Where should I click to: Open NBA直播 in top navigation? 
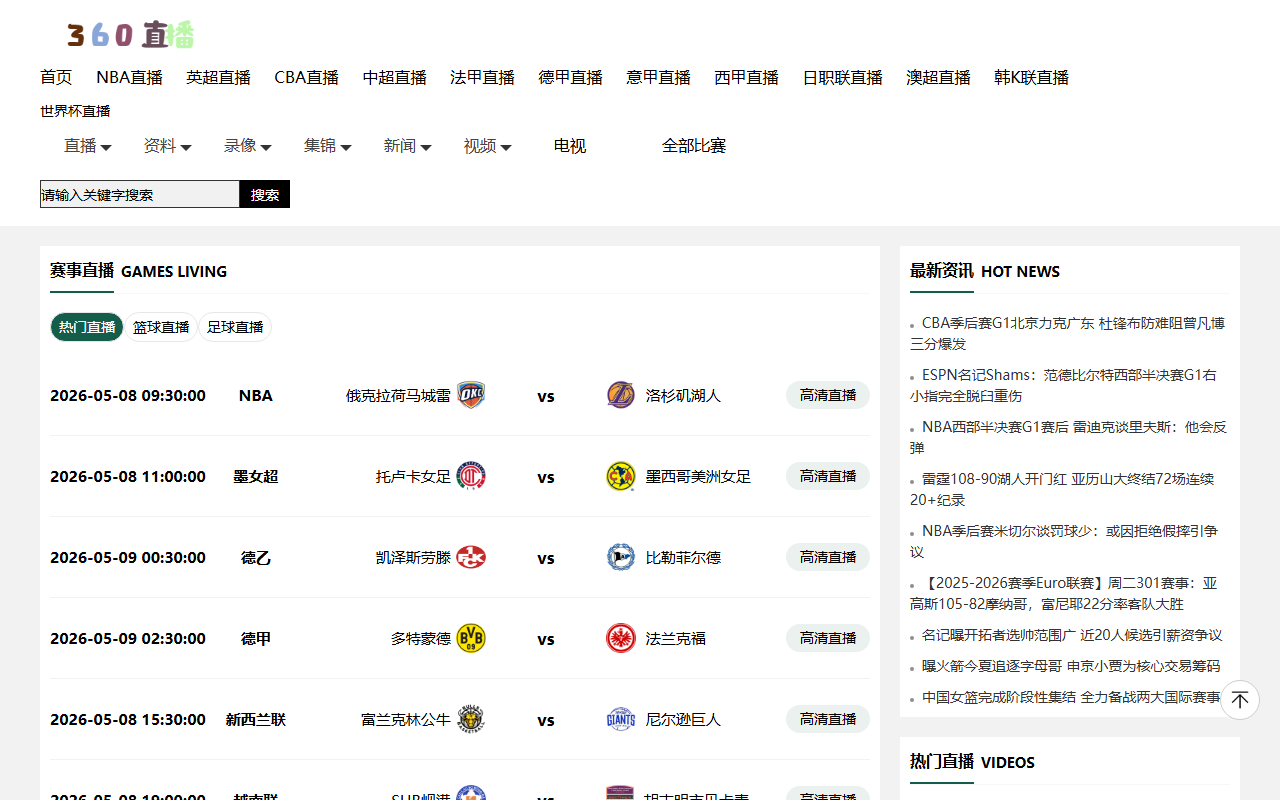click(x=129, y=77)
